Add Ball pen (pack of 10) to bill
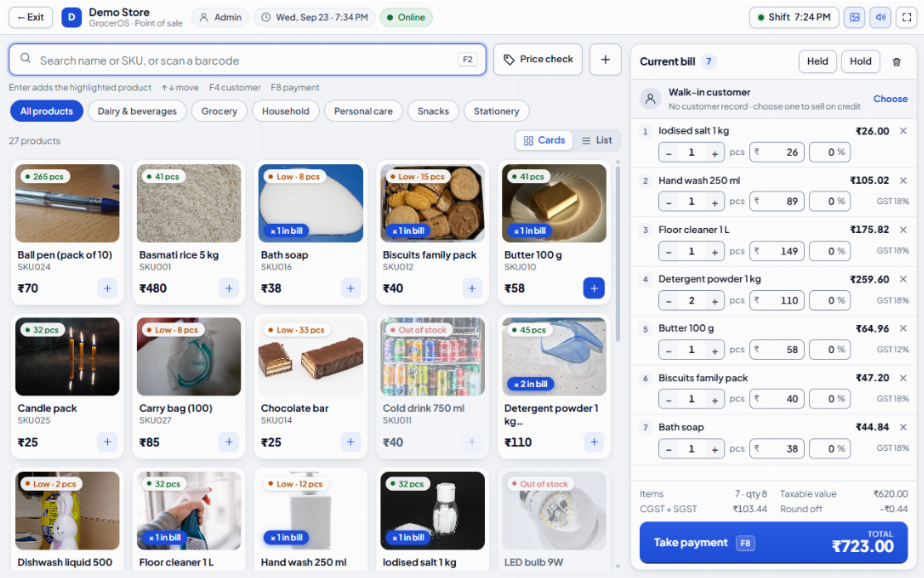The height and width of the screenshot is (578, 924). coord(107,289)
